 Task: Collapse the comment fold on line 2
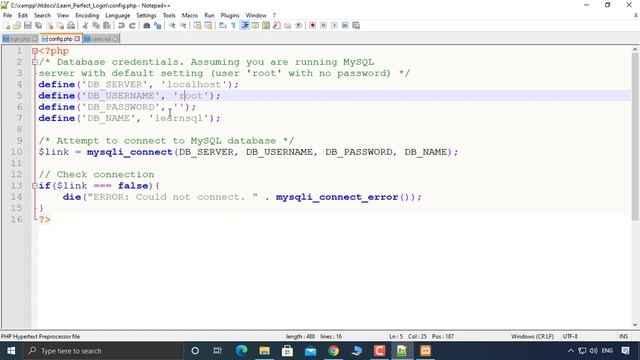[x=35, y=62]
